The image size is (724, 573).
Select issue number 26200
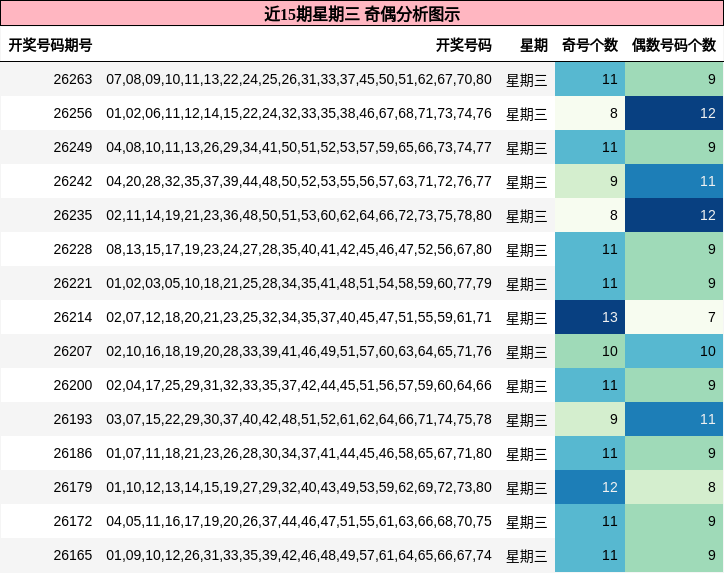point(72,385)
